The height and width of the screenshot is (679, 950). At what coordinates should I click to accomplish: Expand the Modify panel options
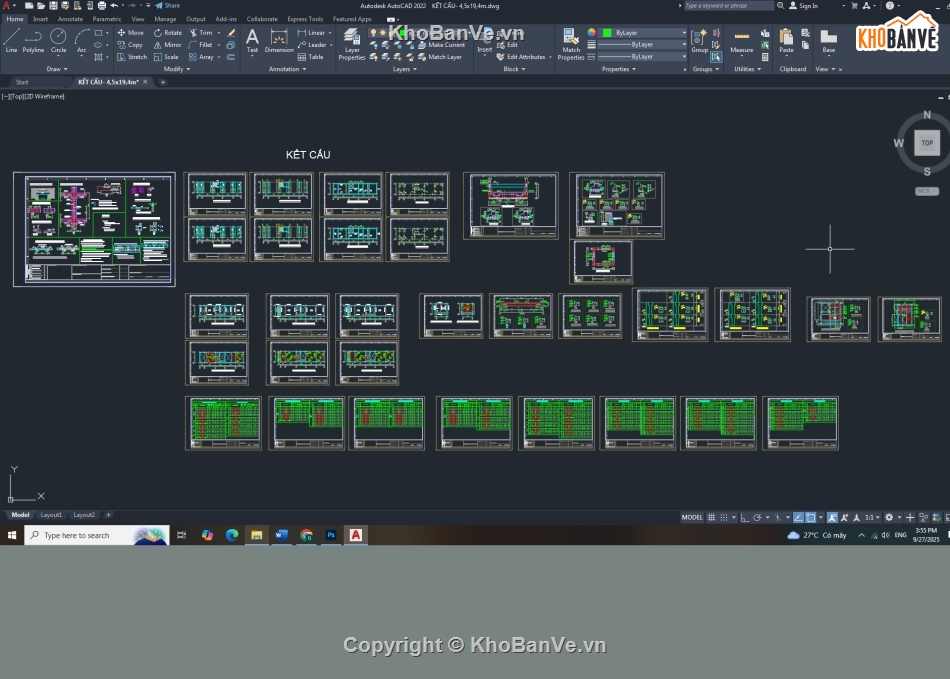pyautogui.click(x=176, y=69)
